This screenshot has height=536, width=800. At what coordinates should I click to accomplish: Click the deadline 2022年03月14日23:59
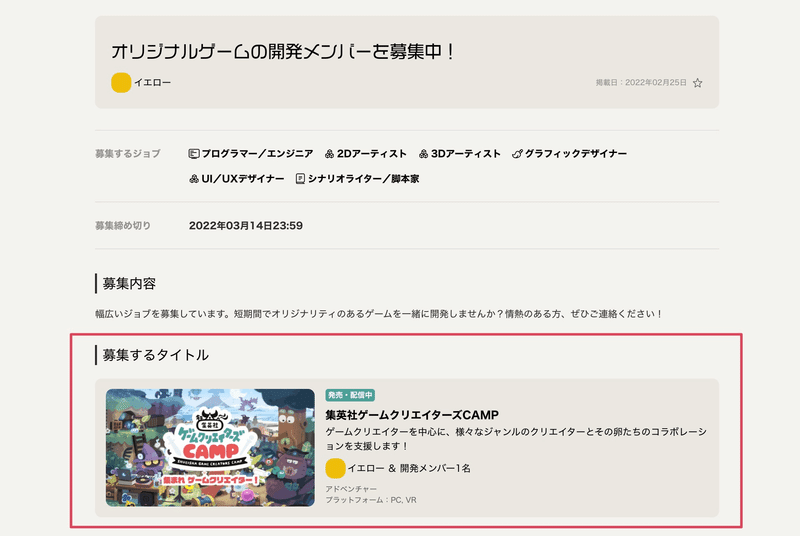pos(246,225)
